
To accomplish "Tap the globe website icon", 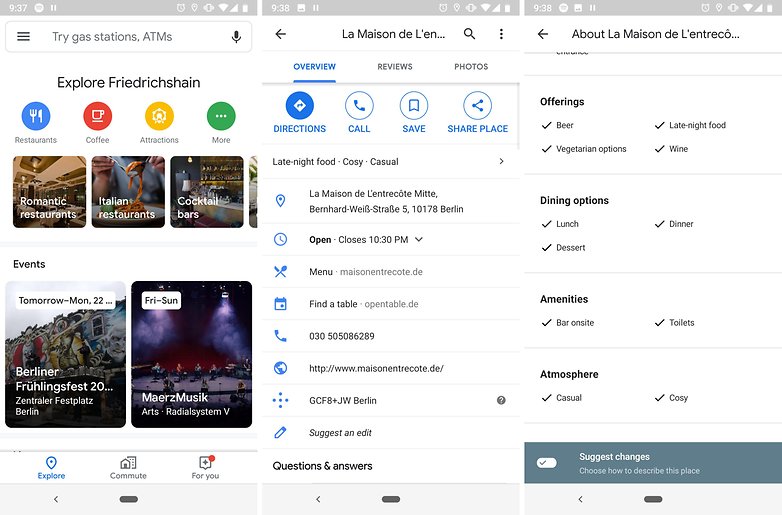I will (x=280, y=368).
